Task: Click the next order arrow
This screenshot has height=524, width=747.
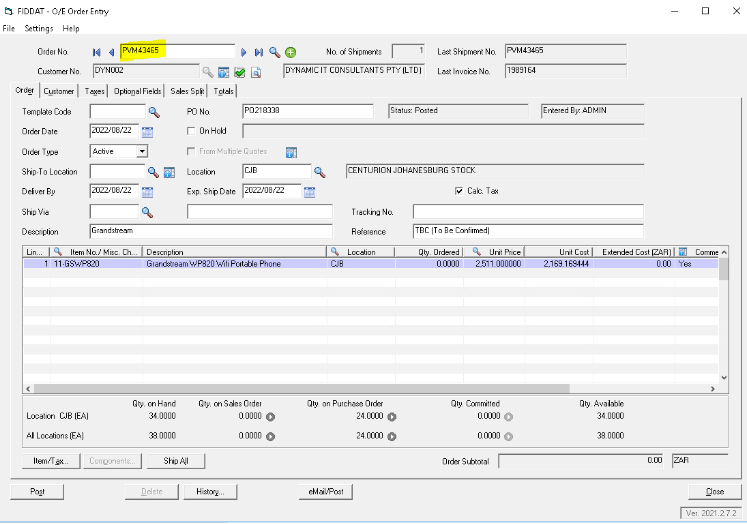Action: click(243, 51)
